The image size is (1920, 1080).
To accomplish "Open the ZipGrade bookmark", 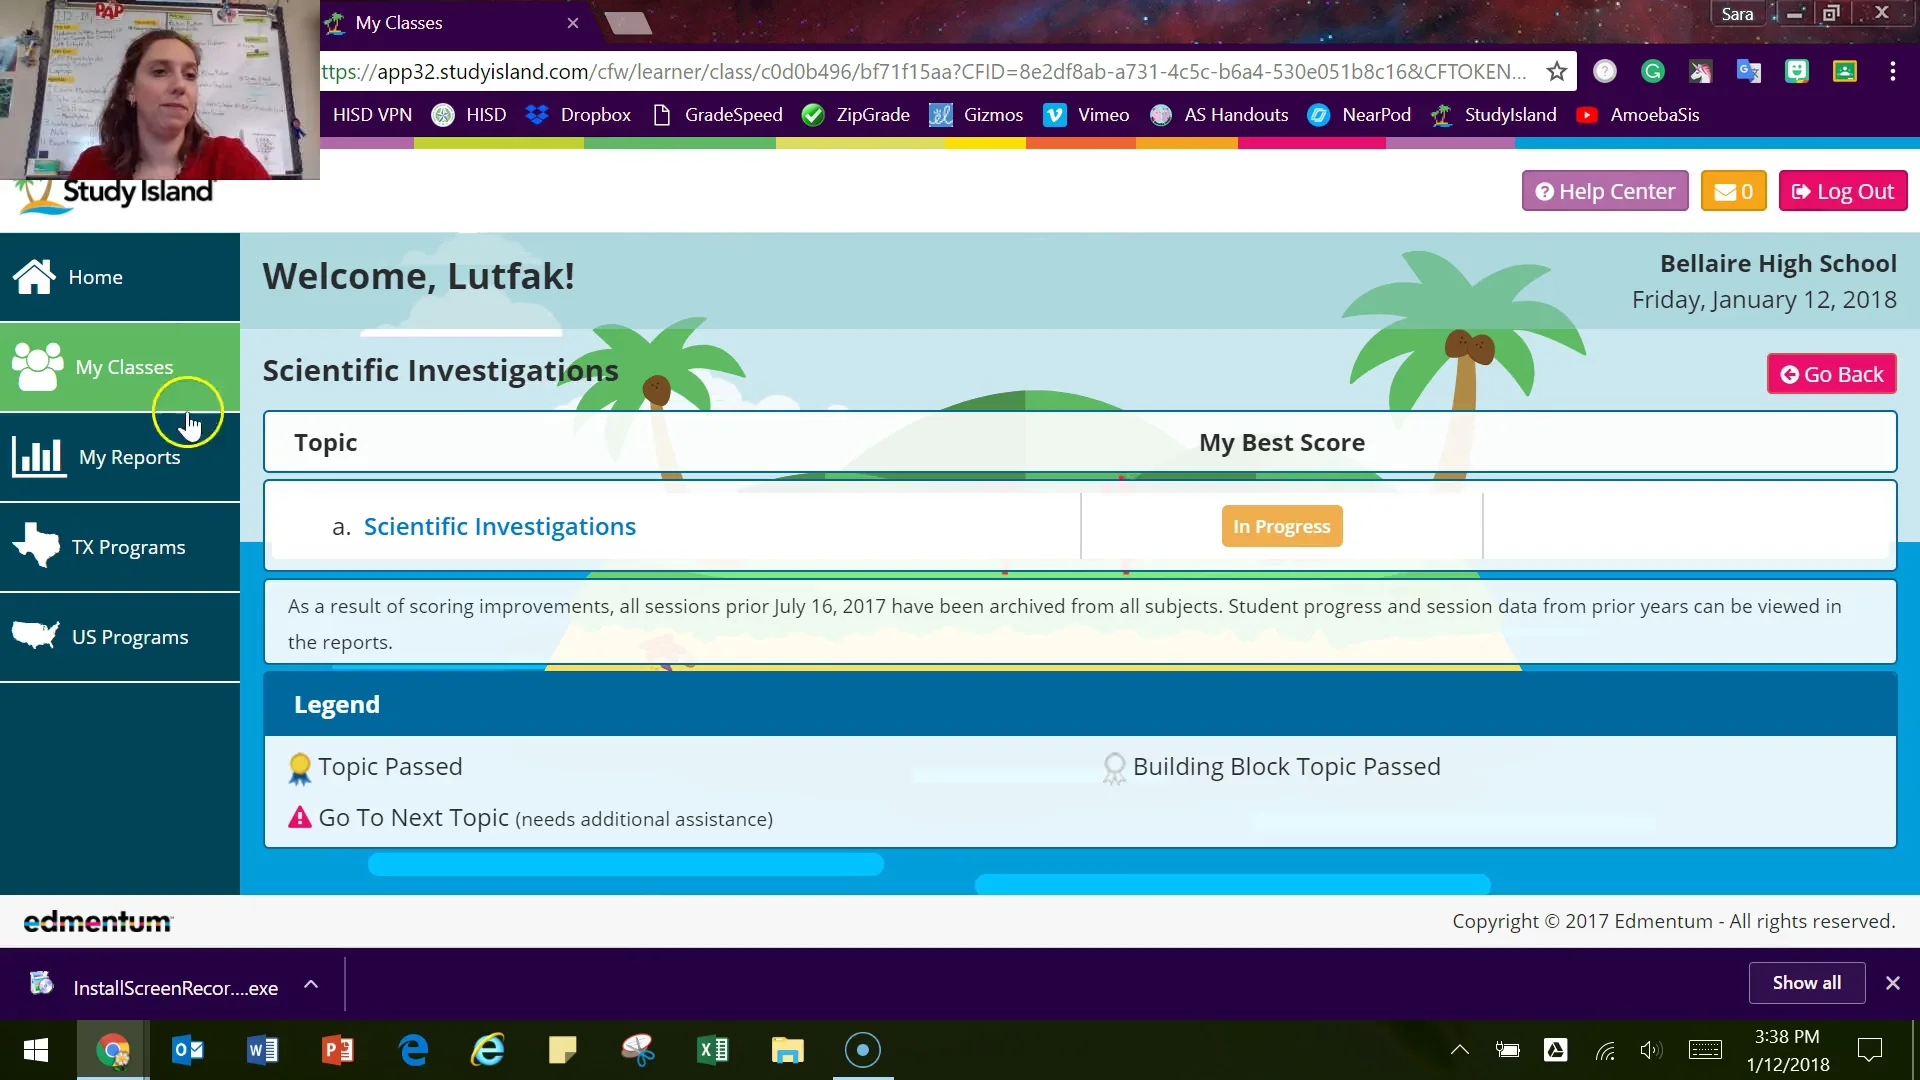I will (857, 115).
